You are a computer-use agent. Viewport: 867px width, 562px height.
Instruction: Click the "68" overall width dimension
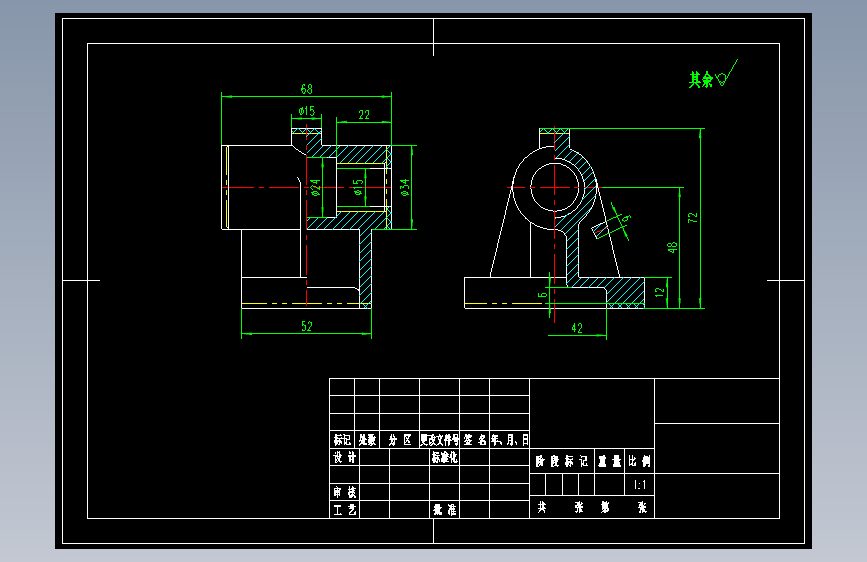pyautogui.click(x=307, y=89)
